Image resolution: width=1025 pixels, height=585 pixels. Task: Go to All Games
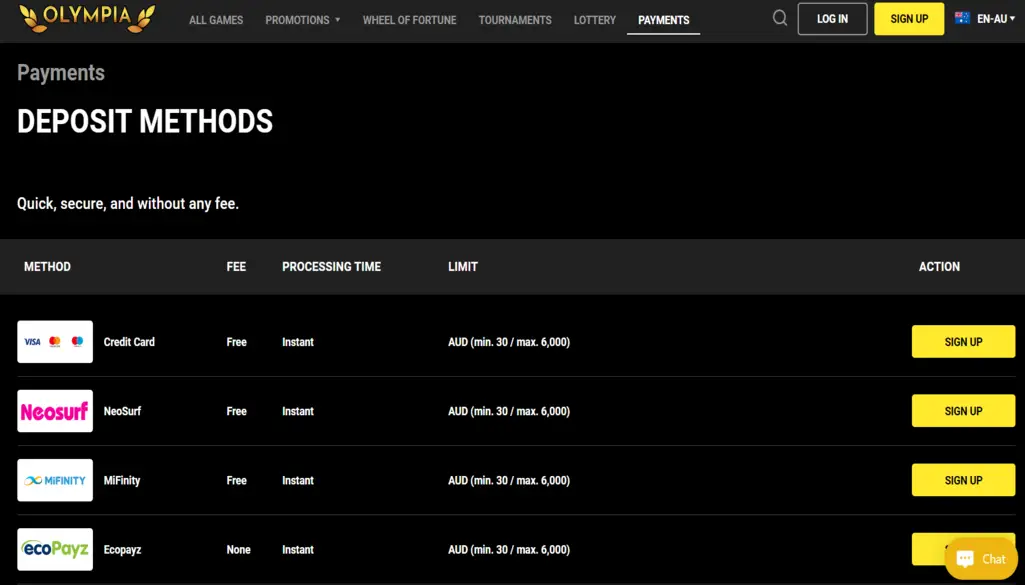(x=216, y=20)
